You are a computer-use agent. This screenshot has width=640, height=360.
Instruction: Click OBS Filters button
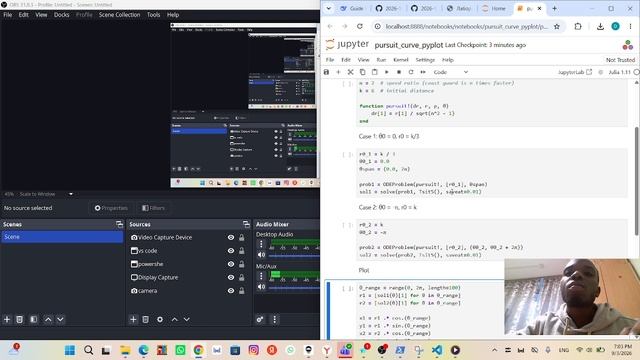tap(153, 208)
